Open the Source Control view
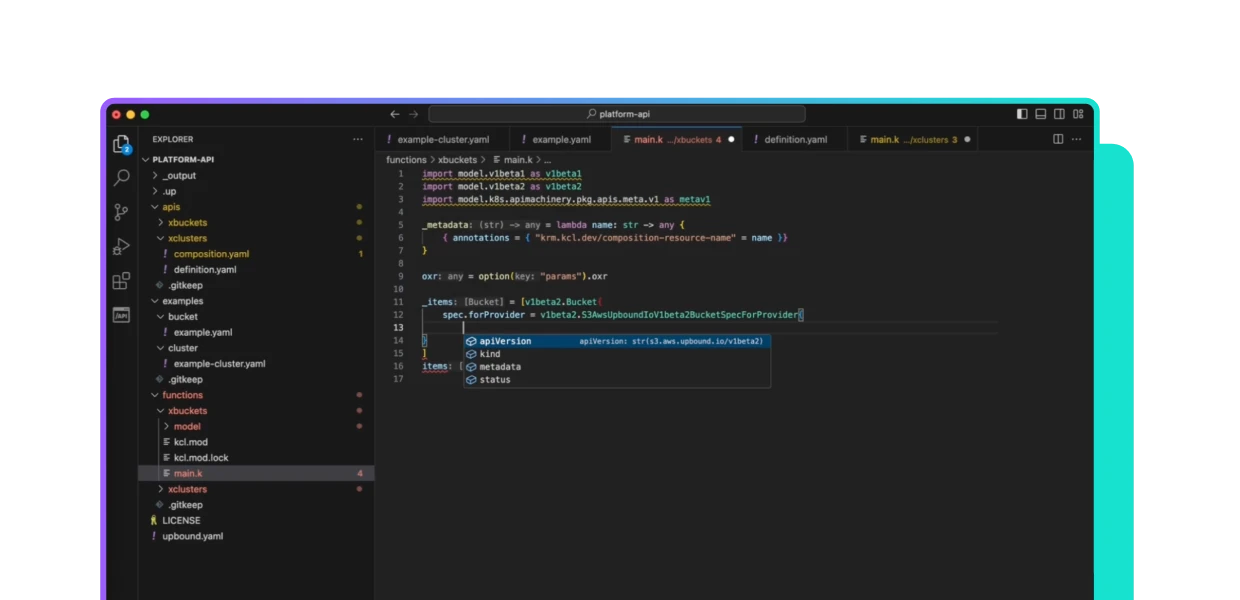 pyautogui.click(x=121, y=212)
